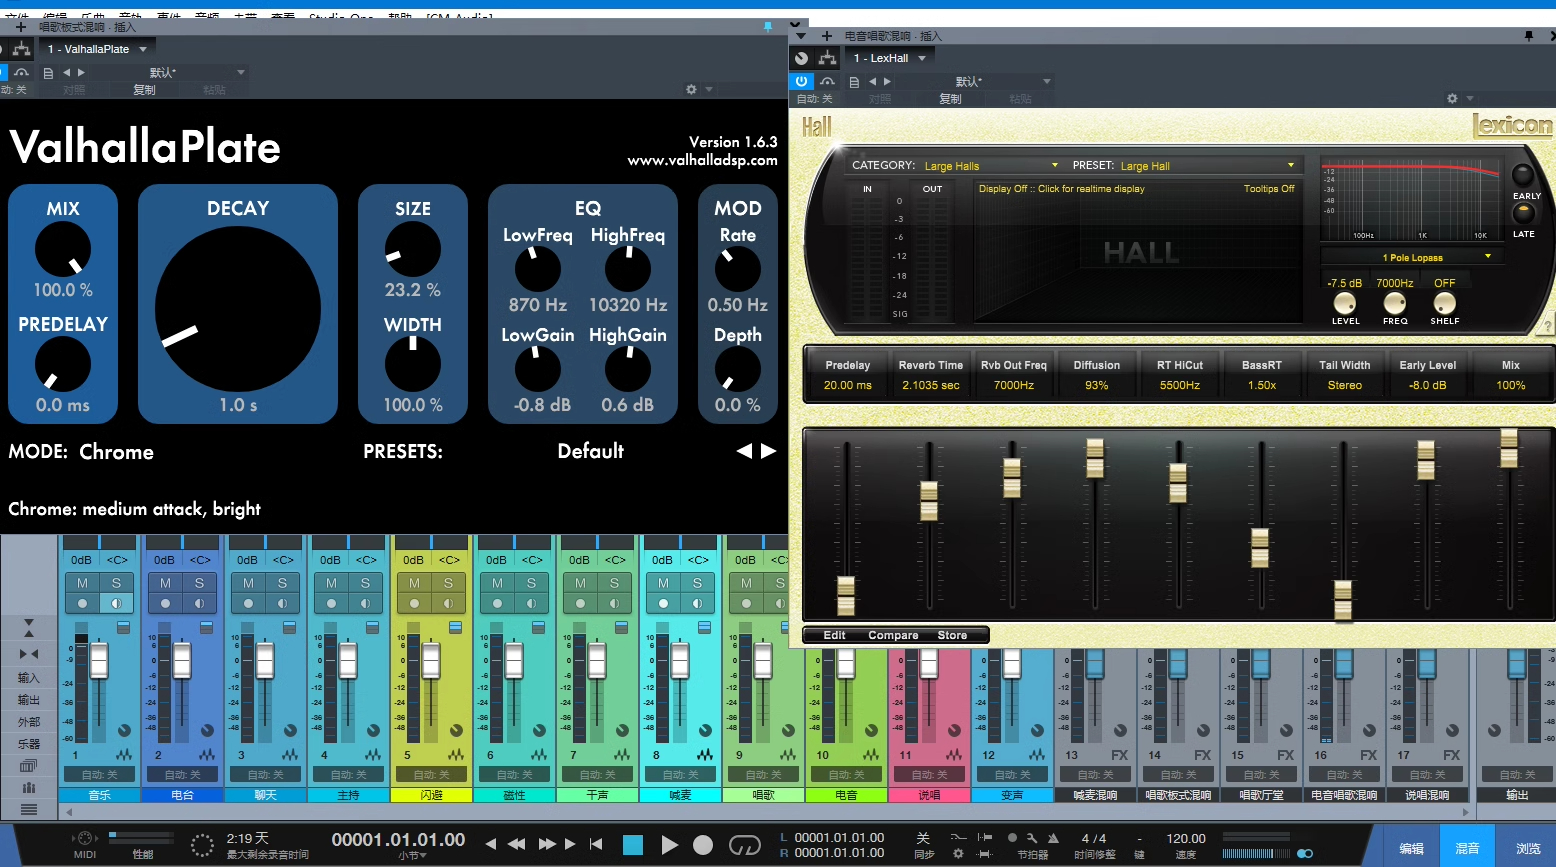Show 外部 external devices in console sidebar
This screenshot has height=867, width=1556.
[29, 722]
